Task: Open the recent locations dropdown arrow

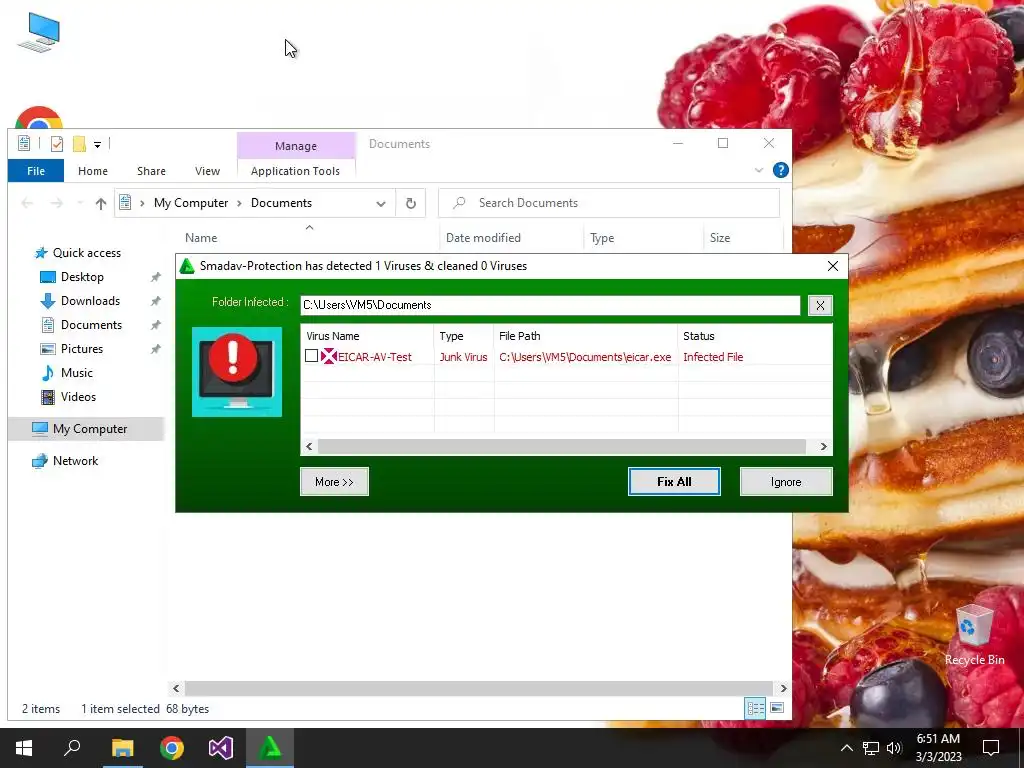Action: coord(80,203)
